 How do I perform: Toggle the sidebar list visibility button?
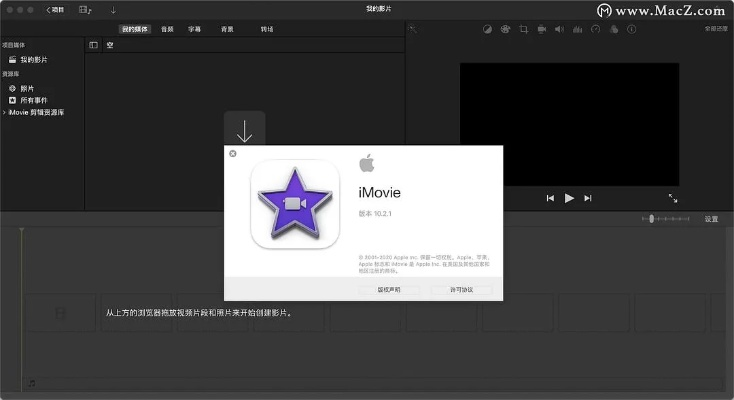click(94, 45)
